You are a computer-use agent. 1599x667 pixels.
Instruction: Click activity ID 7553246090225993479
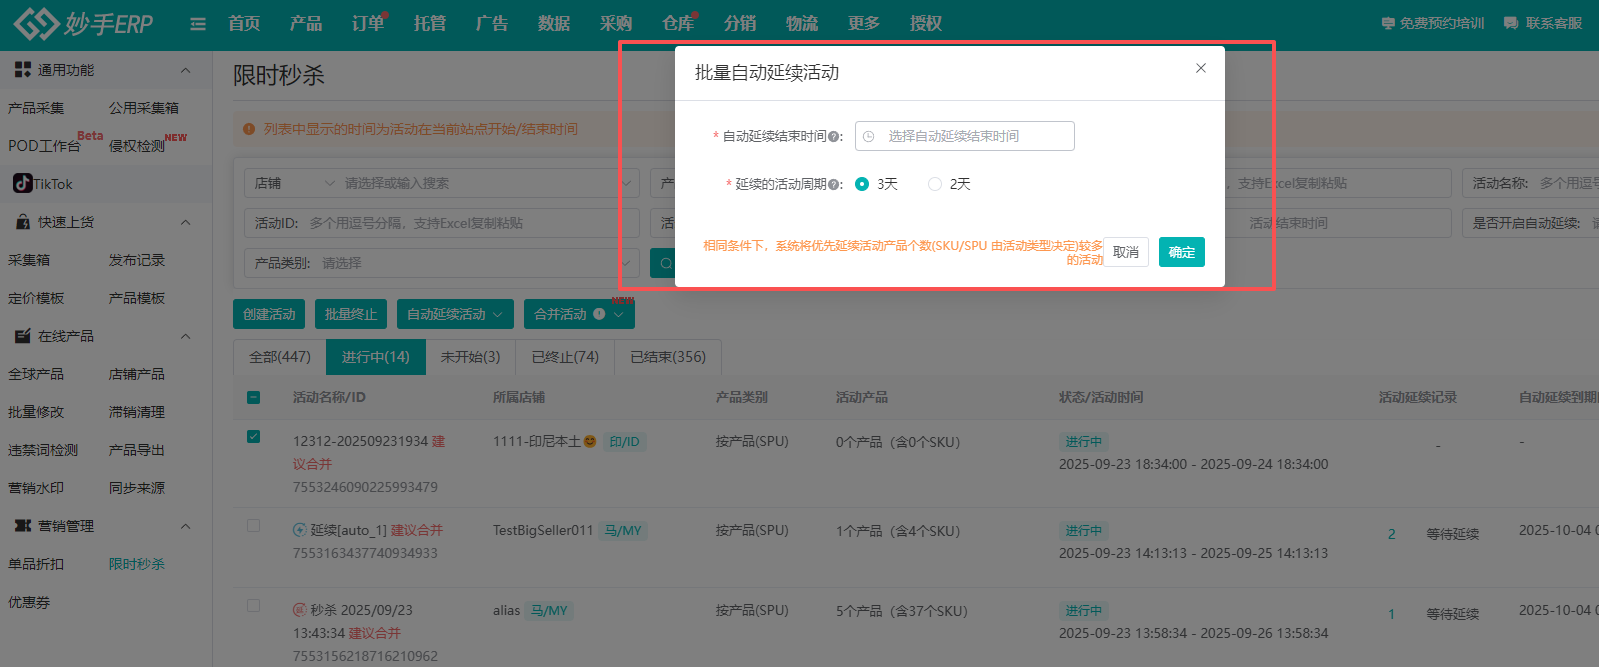click(365, 487)
